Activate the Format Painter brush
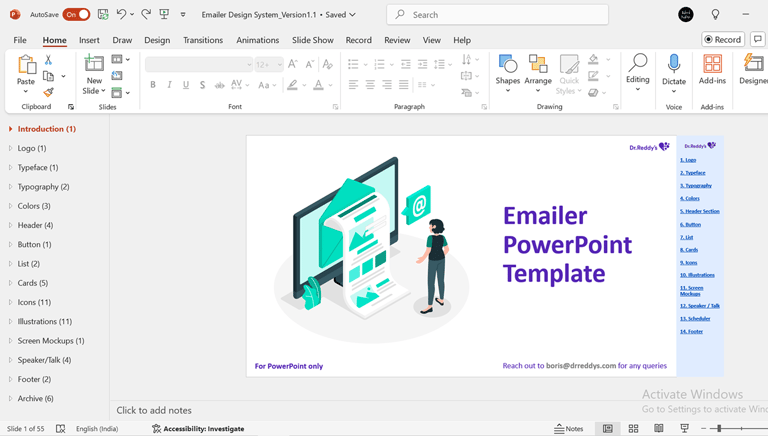This screenshot has width=768, height=436. pyautogui.click(x=48, y=92)
